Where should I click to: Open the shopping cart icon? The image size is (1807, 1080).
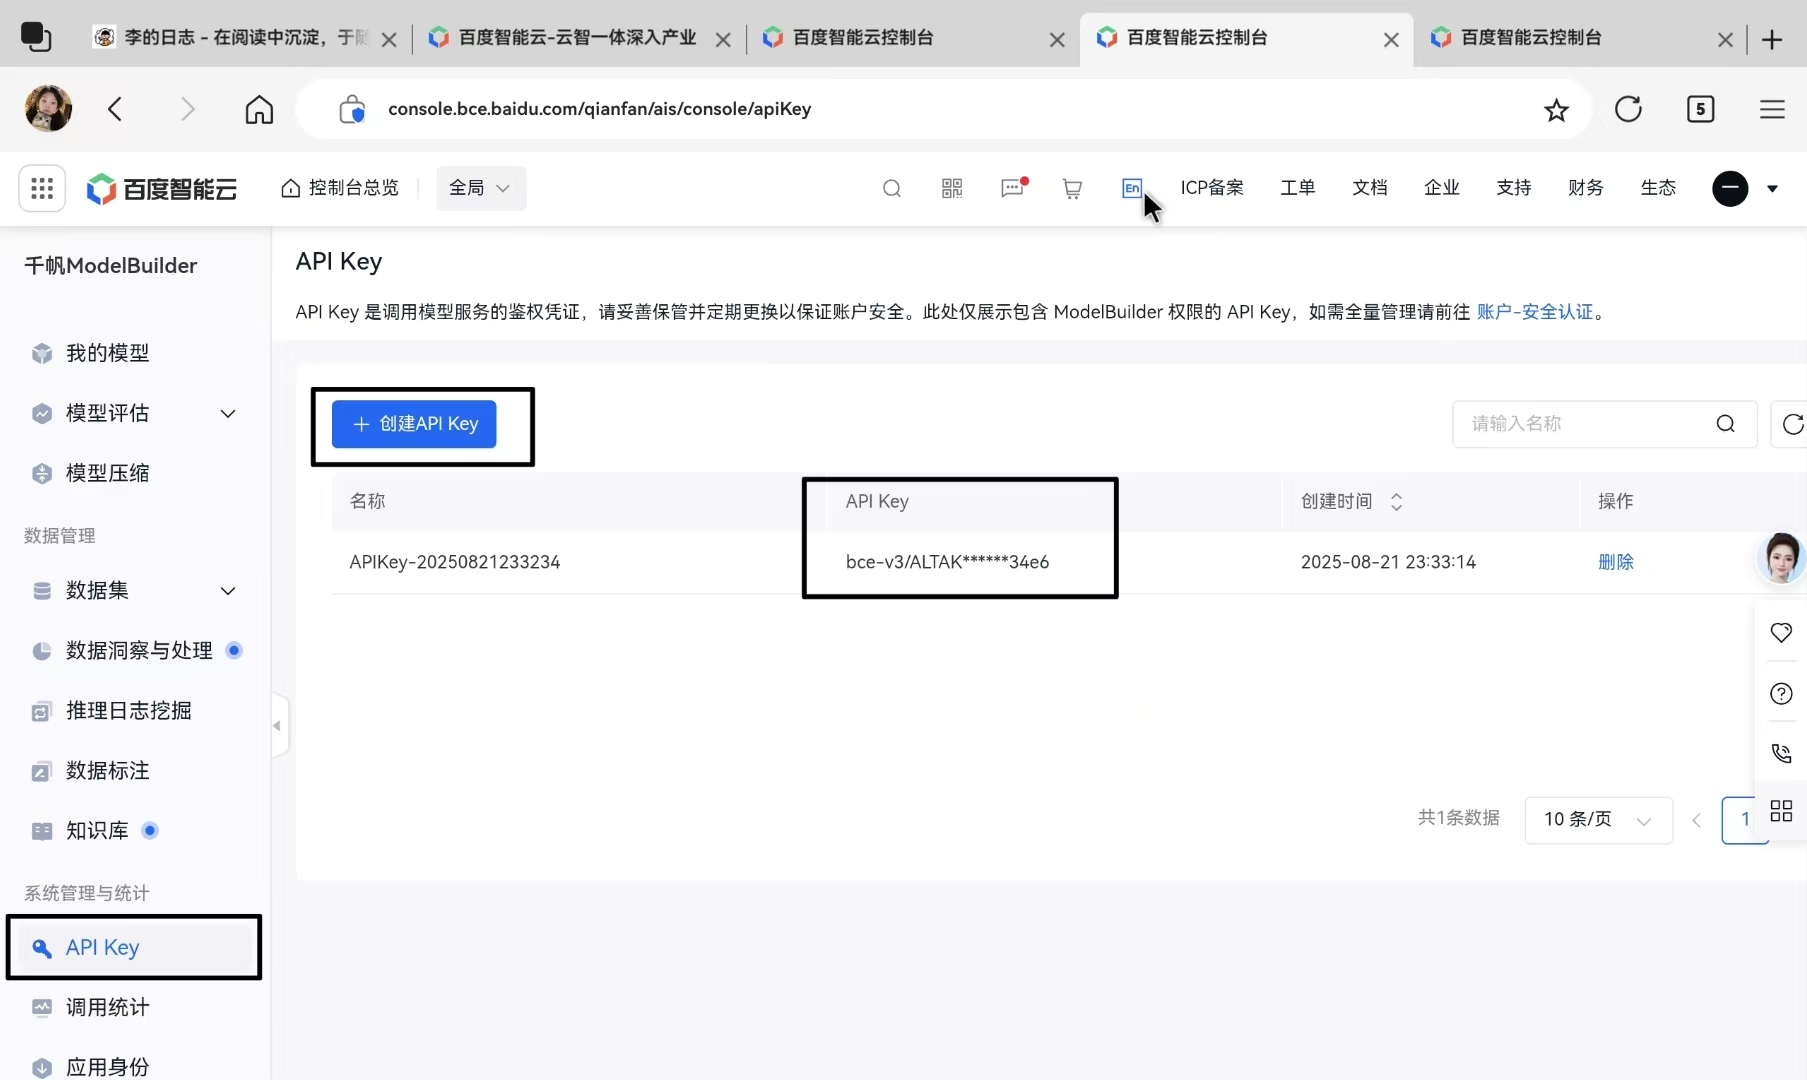click(1072, 188)
